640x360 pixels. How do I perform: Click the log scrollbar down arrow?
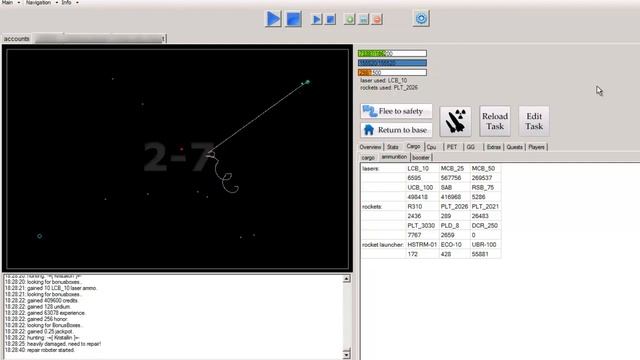click(x=346, y=354)
